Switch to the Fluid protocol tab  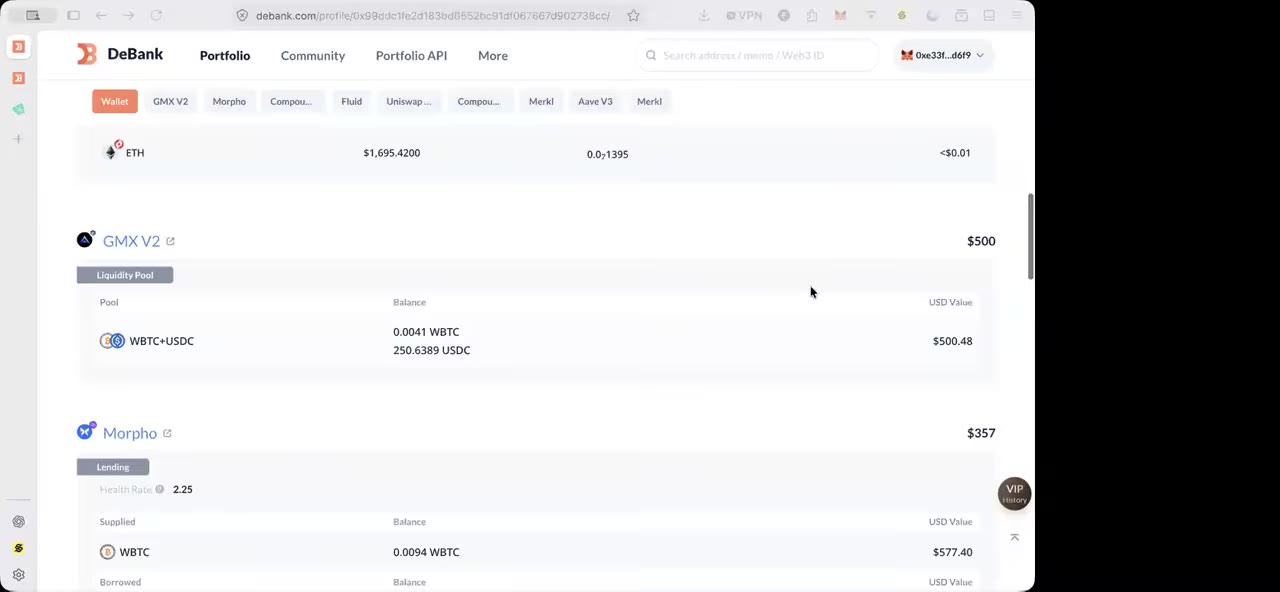(x=351, y=101)
